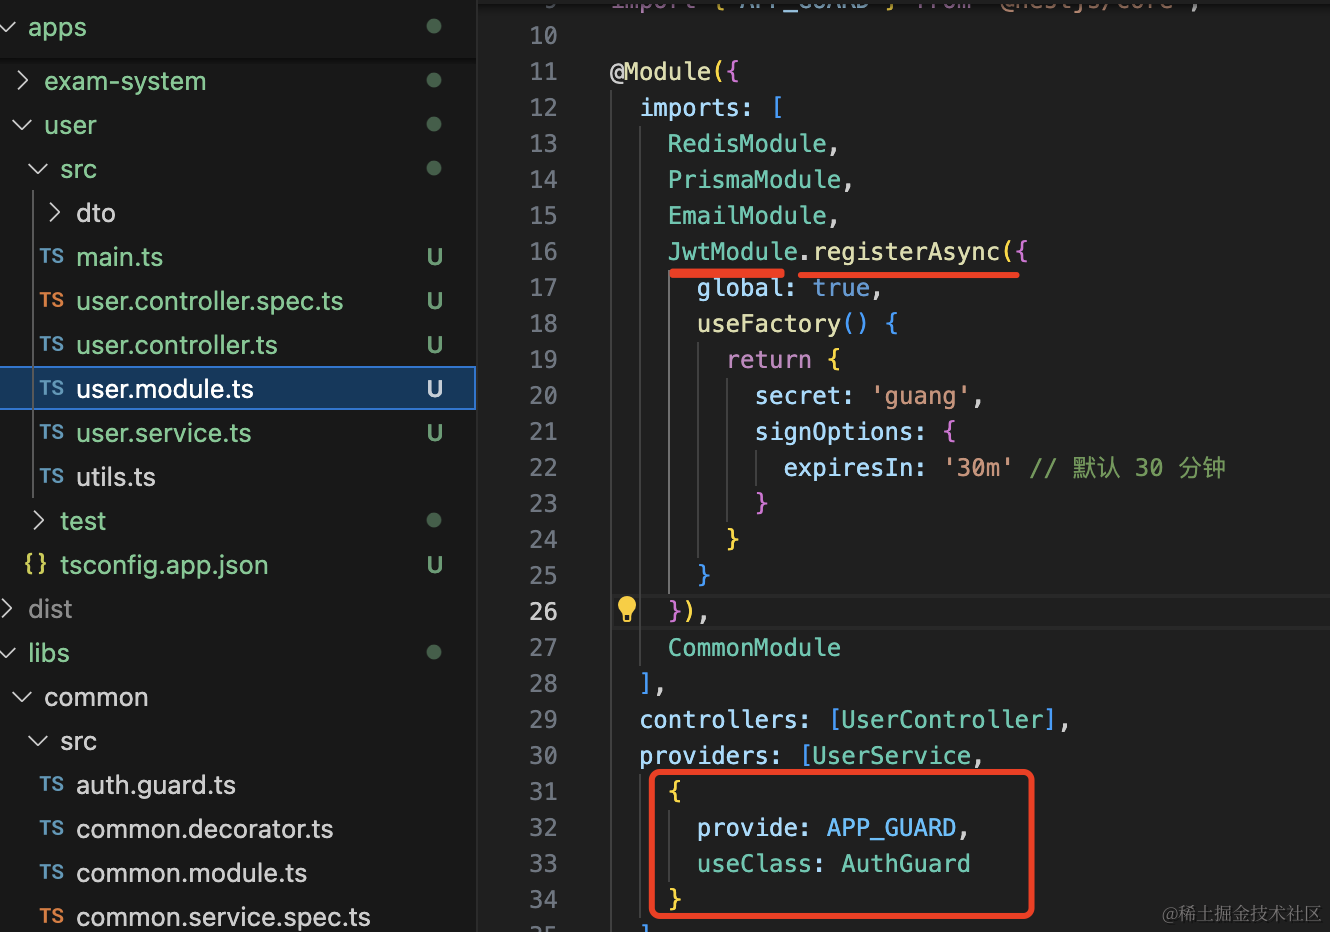Click the TS icon beside main.ts
This screenshot has height=932, width=1330.
[x=52, y=257]
